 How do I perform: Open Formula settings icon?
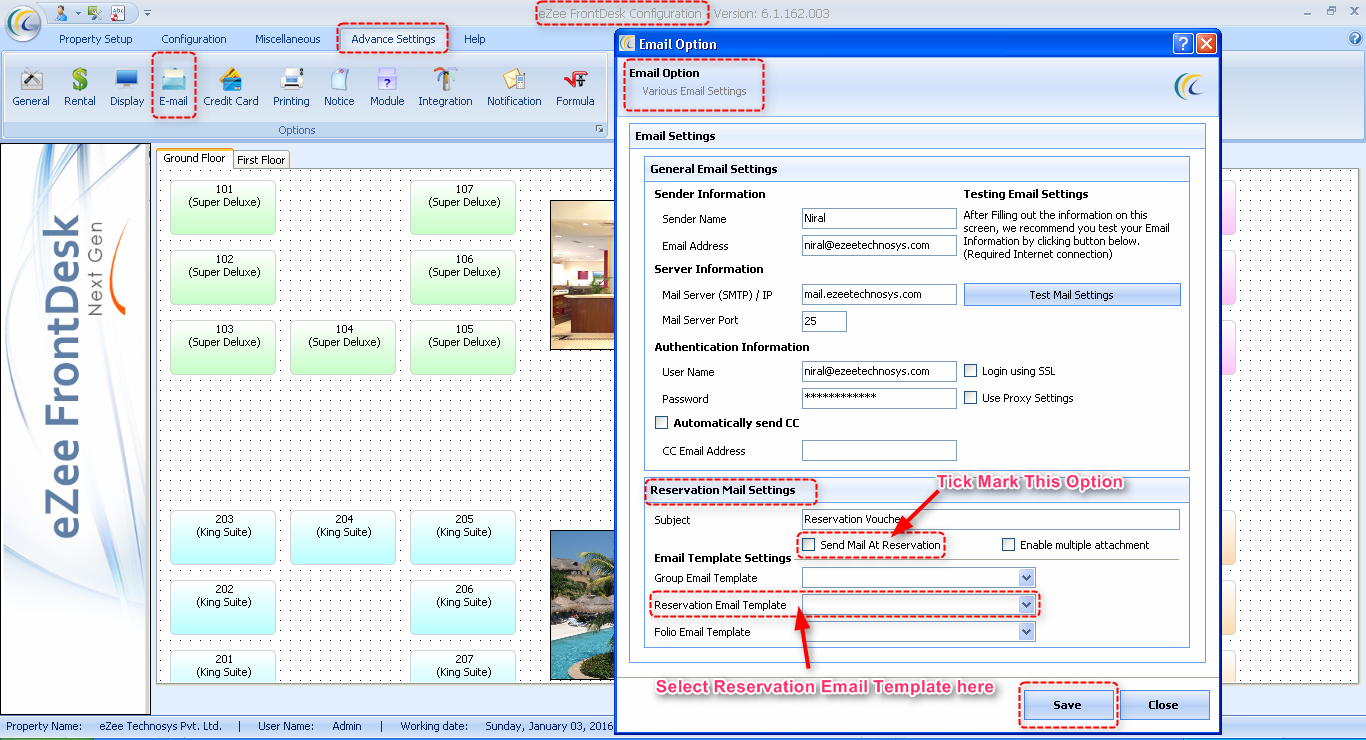pos(575,87)
